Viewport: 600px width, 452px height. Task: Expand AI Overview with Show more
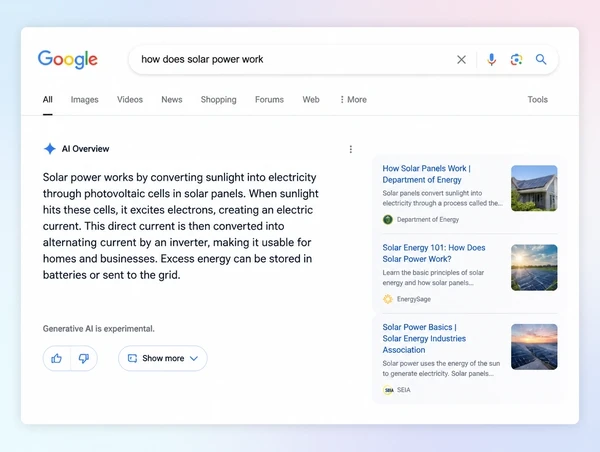click(x=163, y=359)
